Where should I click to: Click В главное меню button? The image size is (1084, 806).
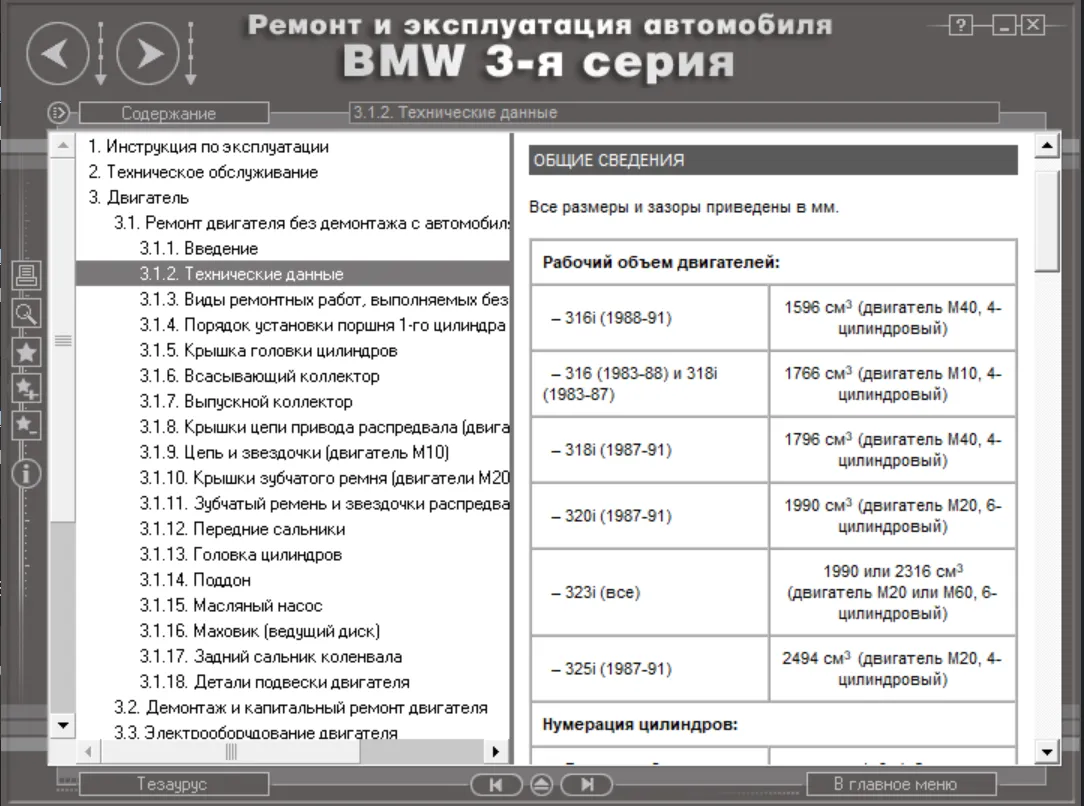tap(895, 785)
